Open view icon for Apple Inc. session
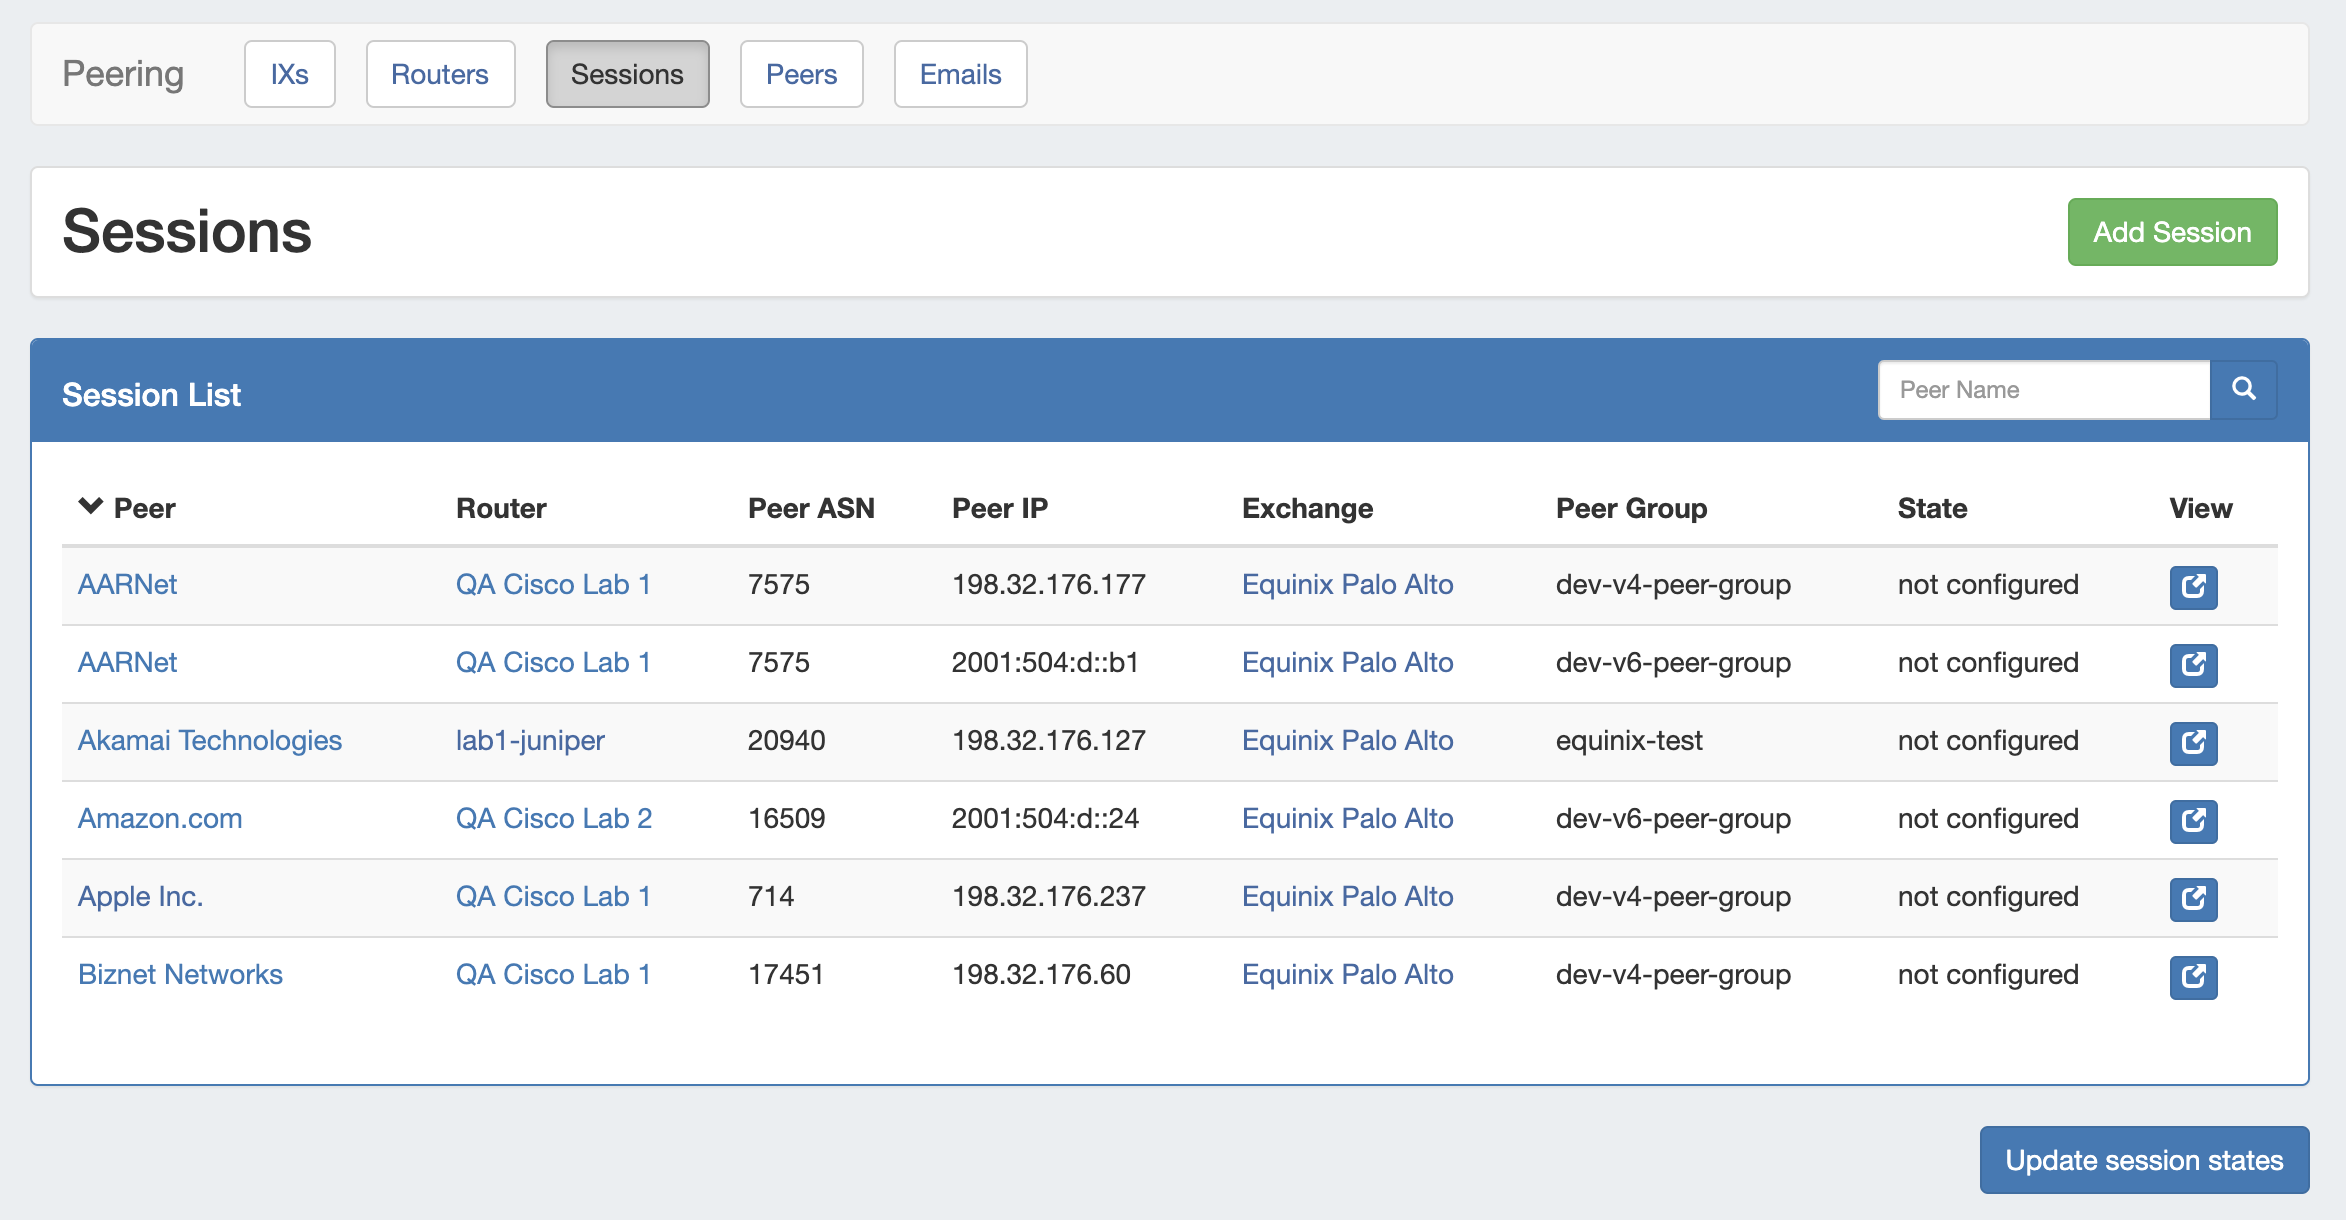2346x1220 pixels. coord(2193,899)
